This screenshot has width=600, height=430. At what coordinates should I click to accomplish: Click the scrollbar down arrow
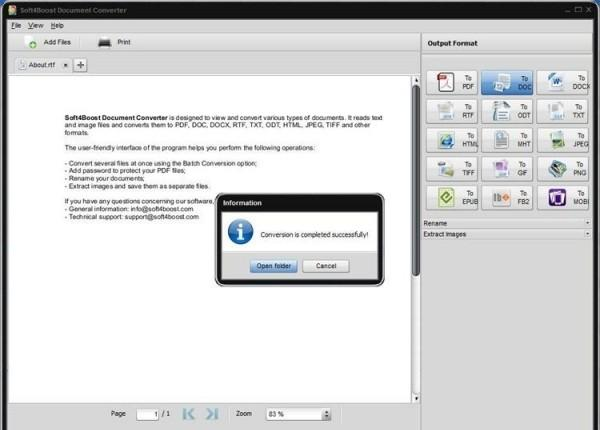pyautogui.click(x=416, y=398)
